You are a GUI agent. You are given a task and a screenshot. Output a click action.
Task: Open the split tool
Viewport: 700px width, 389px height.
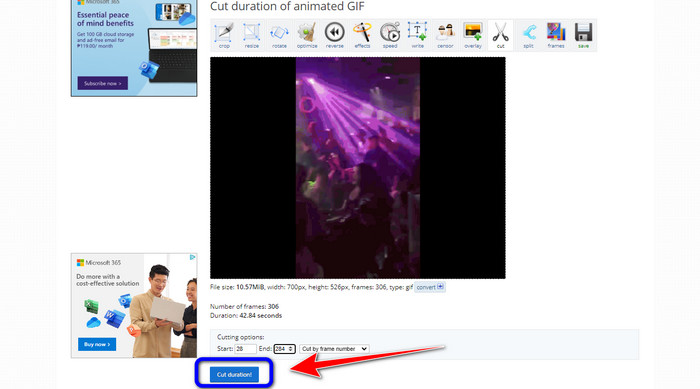529,35
